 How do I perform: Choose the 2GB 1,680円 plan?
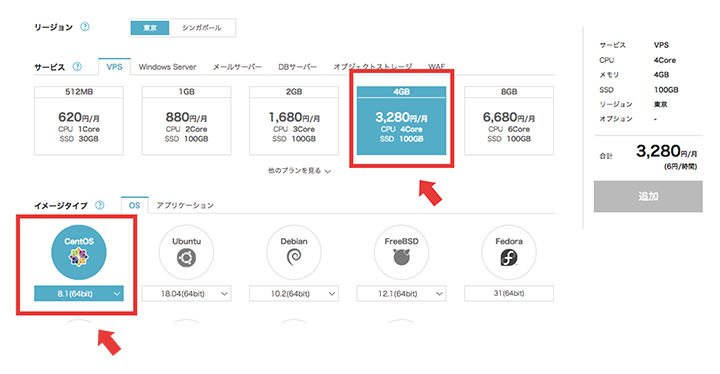pyautogui.click(x=294, y=120)
